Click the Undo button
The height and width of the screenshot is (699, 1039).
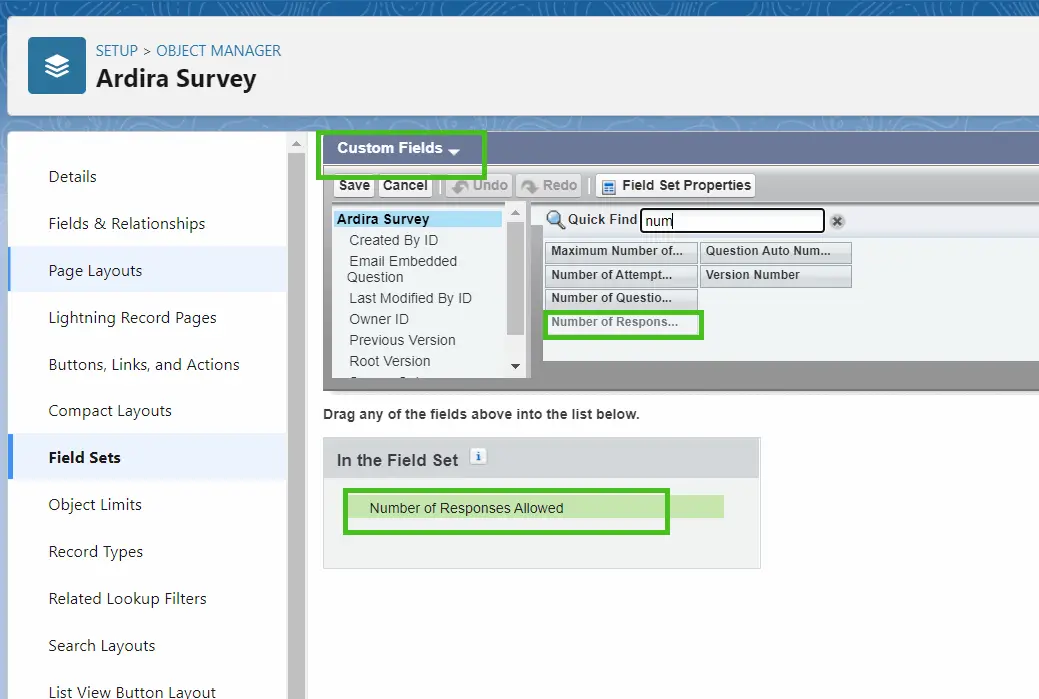pos(479,186)
